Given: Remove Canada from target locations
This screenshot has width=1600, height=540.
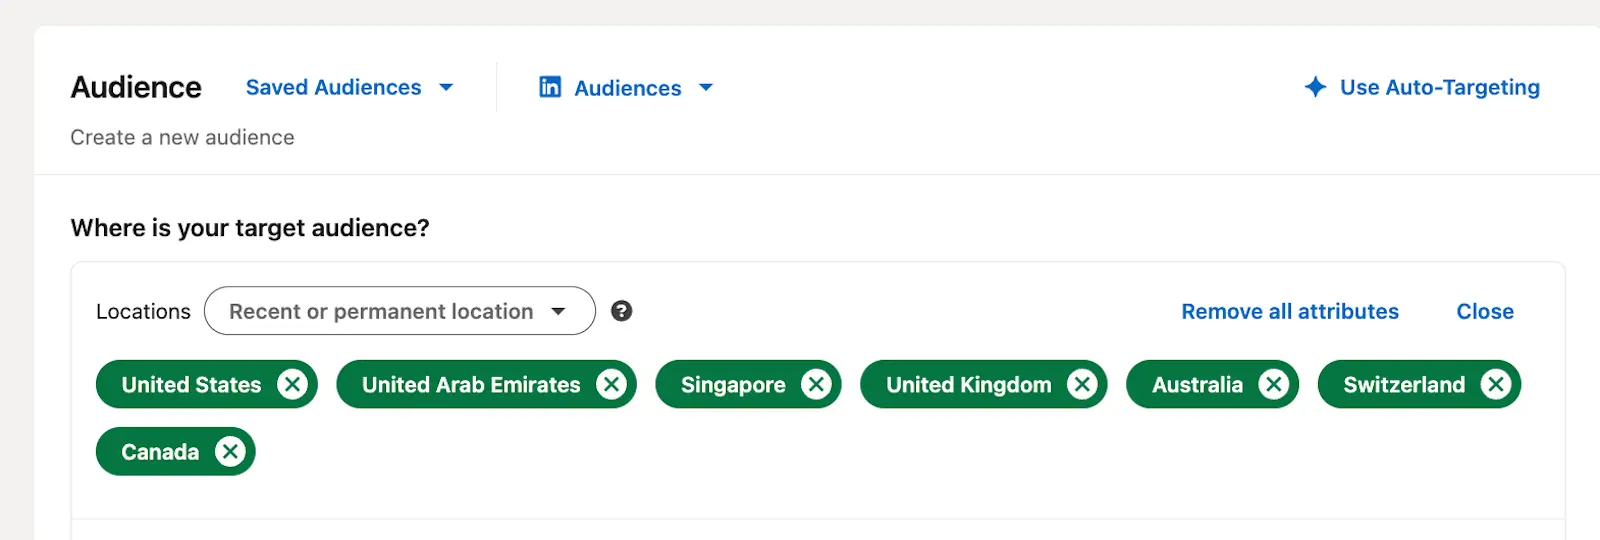Looking at the screenshot, I should (230, 452).
